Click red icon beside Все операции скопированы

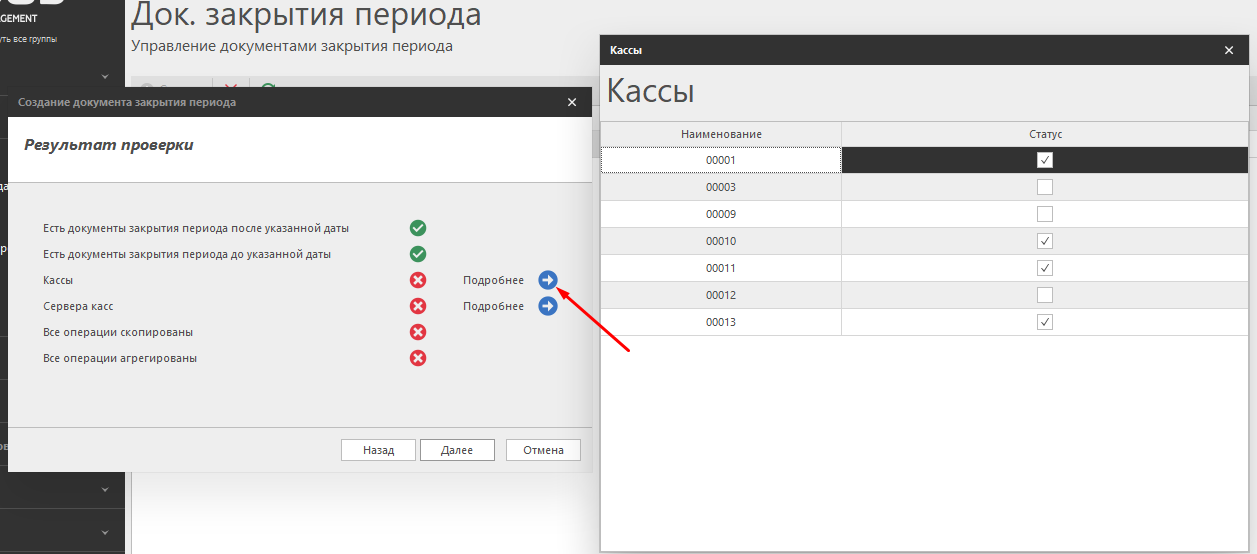[418, 332]
